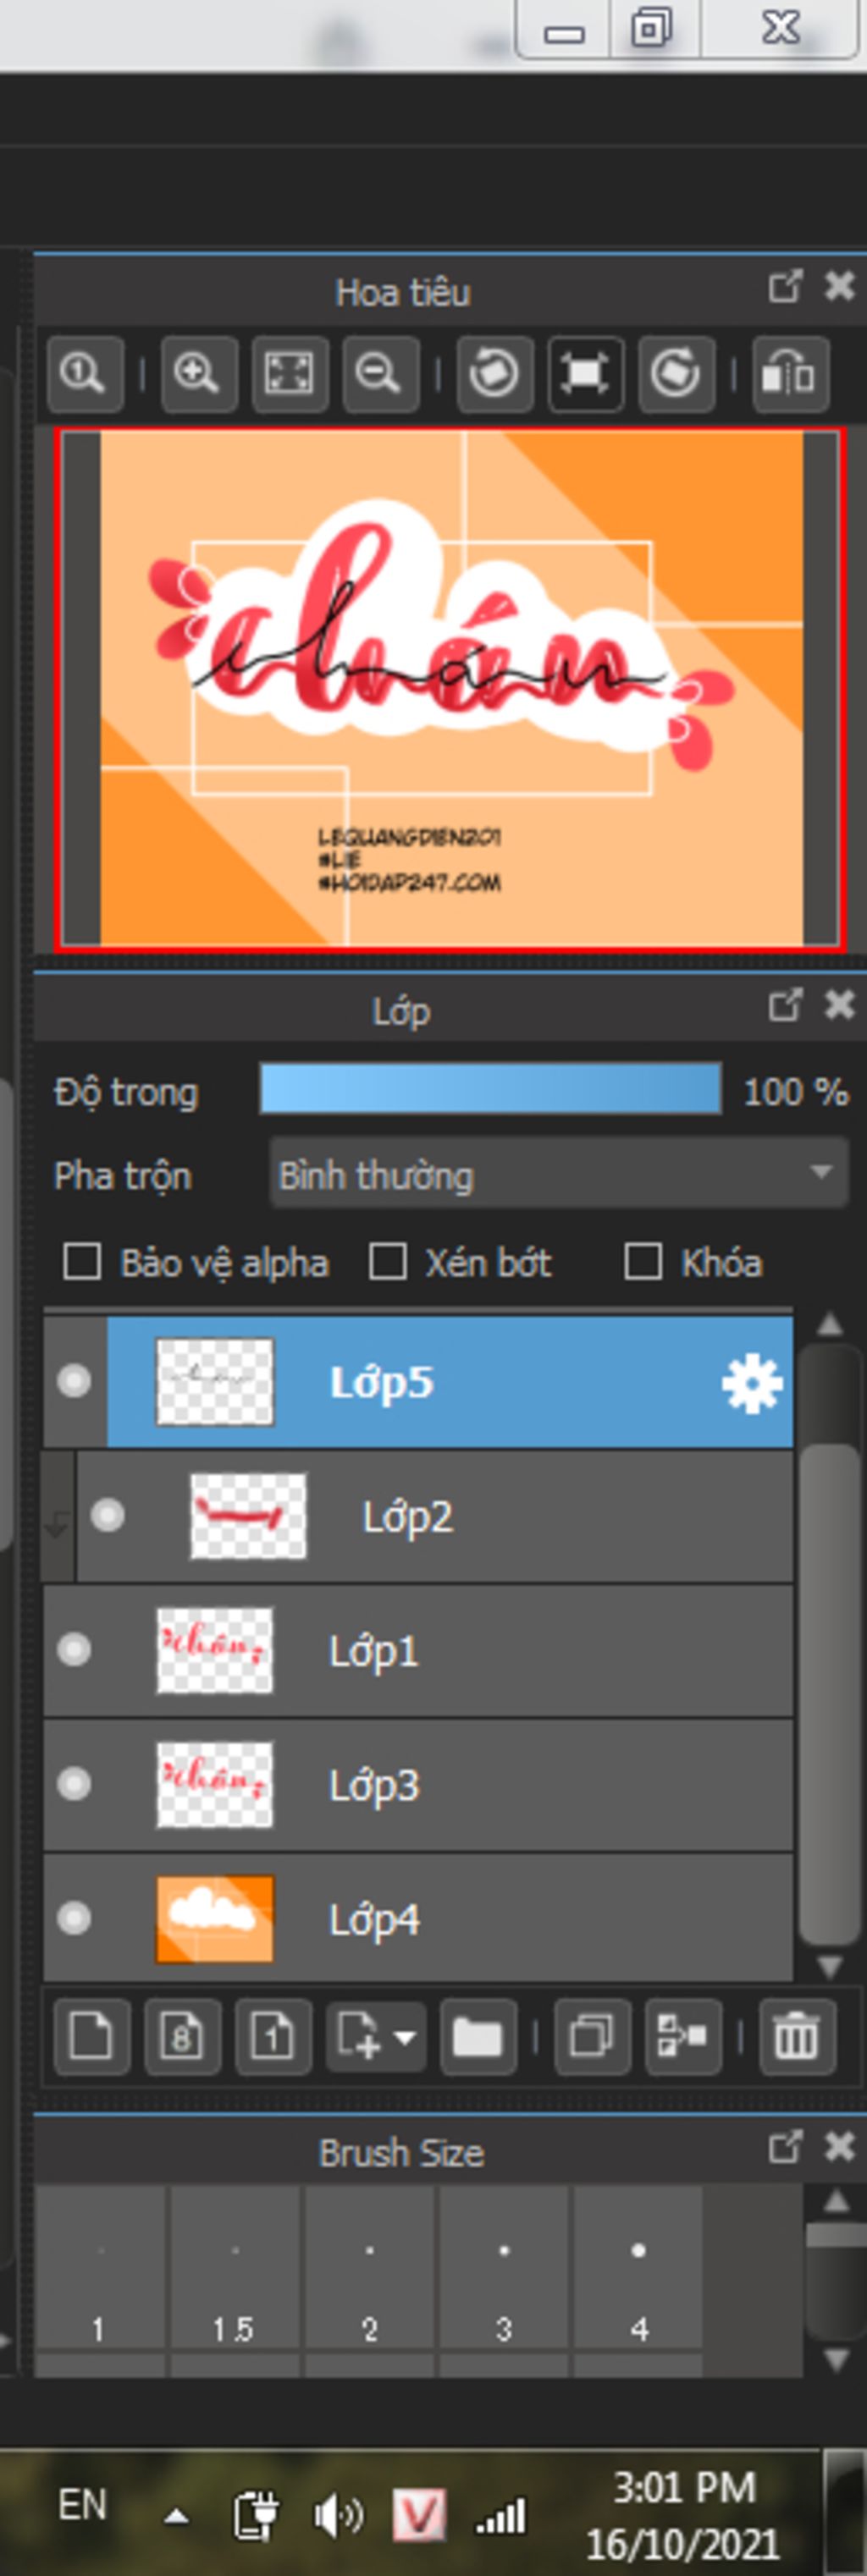Create a new 8-bit layer
This screenshot has height=2576, width=867.
coord(181,2037)
